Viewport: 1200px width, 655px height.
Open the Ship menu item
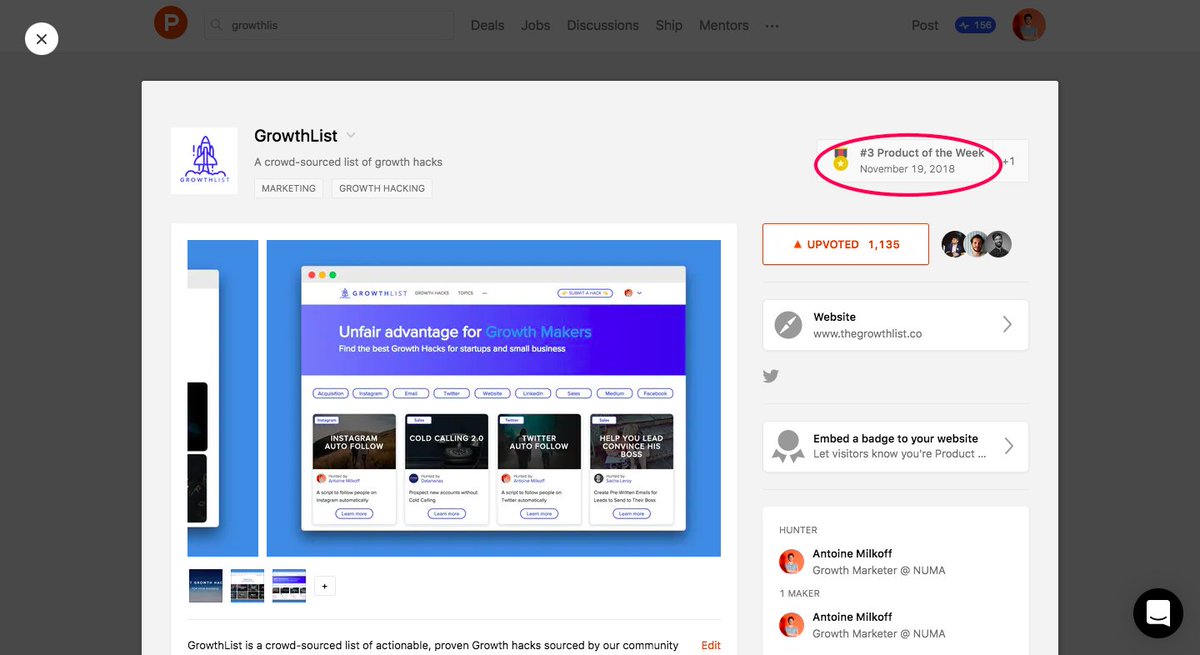[669, 25]
